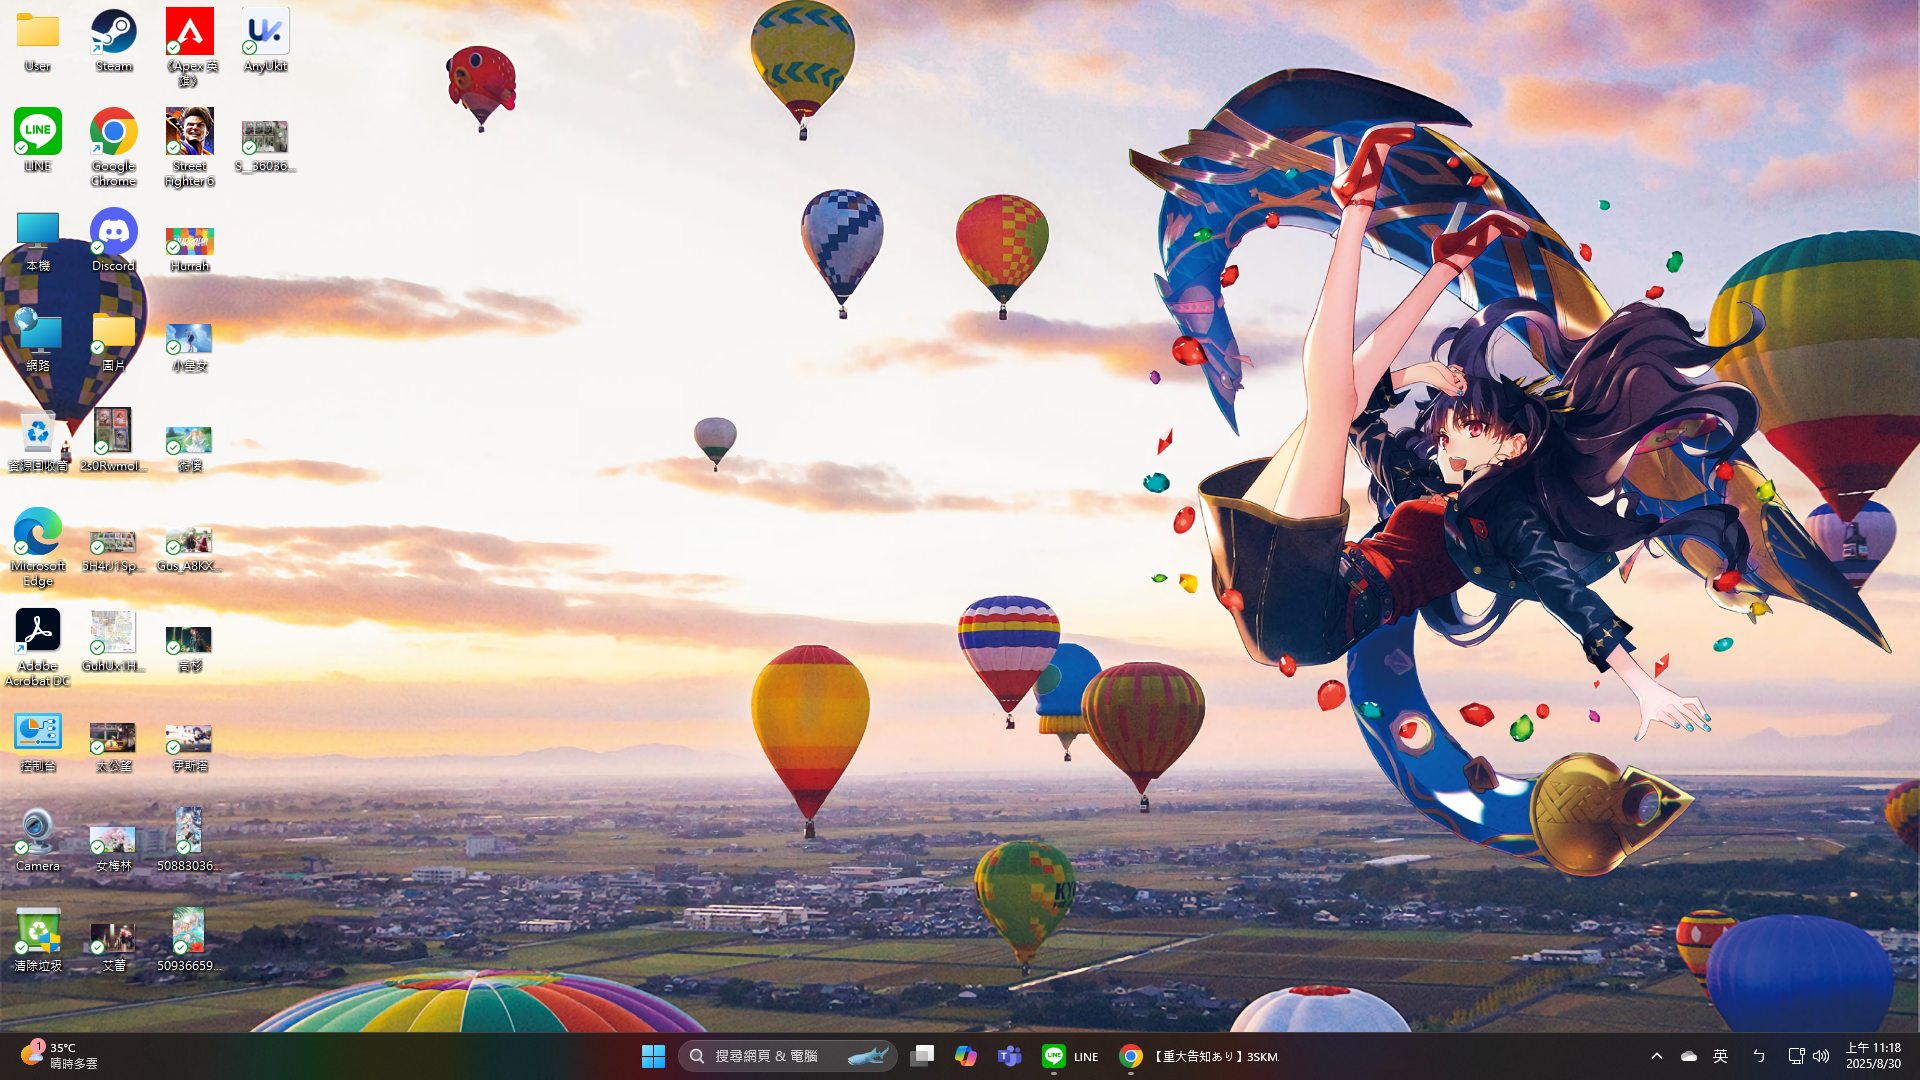
Task: Open Microsoft Teams in taskbar
Action: tap(1009, 1056)
